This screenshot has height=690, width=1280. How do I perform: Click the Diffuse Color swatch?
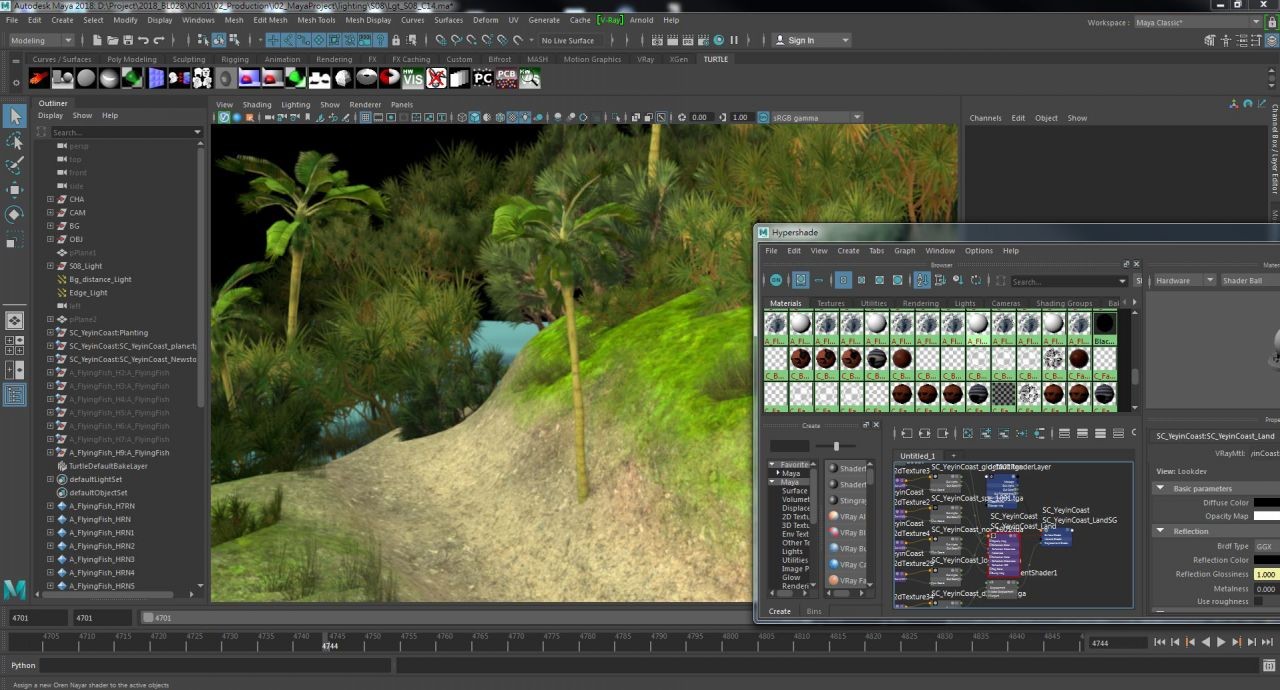(x=1266, y=502)
